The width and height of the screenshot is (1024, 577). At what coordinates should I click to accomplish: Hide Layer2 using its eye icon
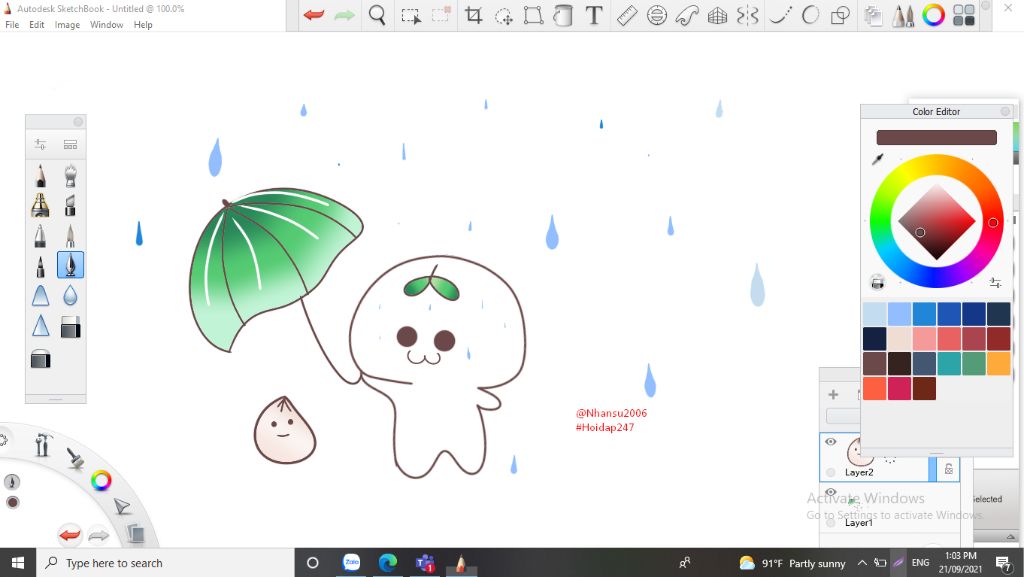click(830, 442)
